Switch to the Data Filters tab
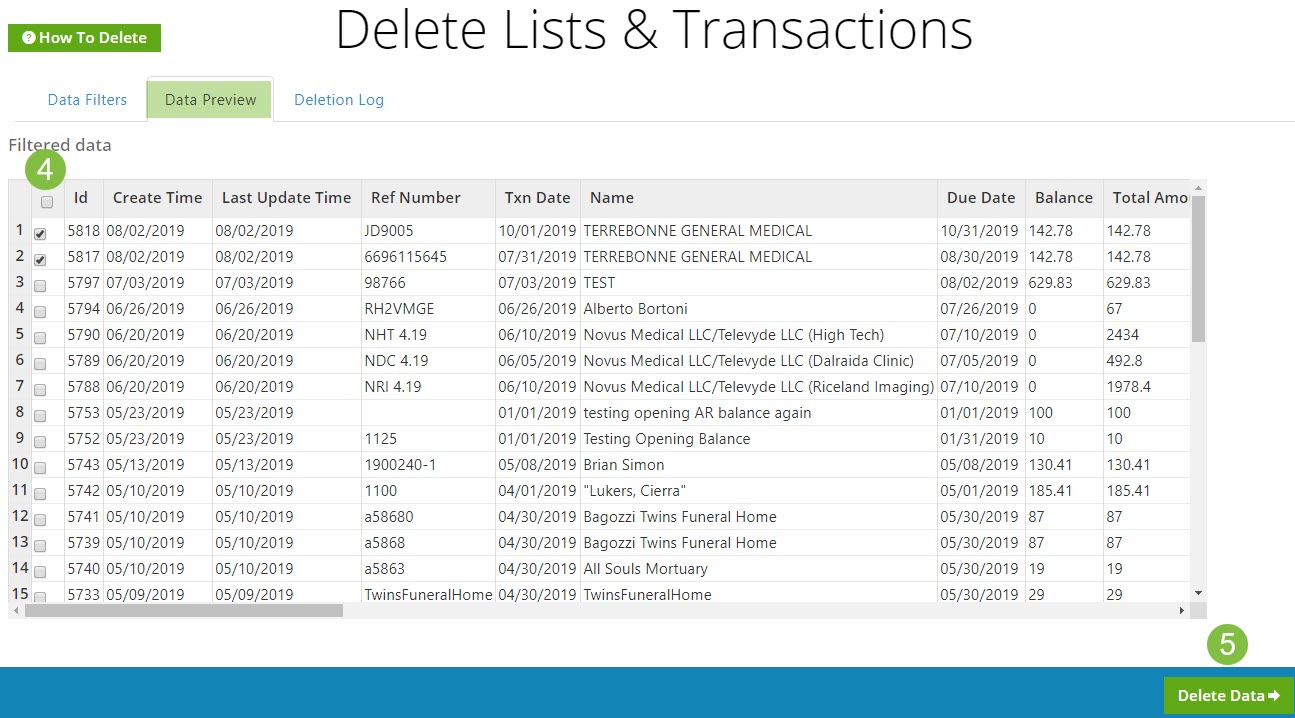 click(87, 99)
